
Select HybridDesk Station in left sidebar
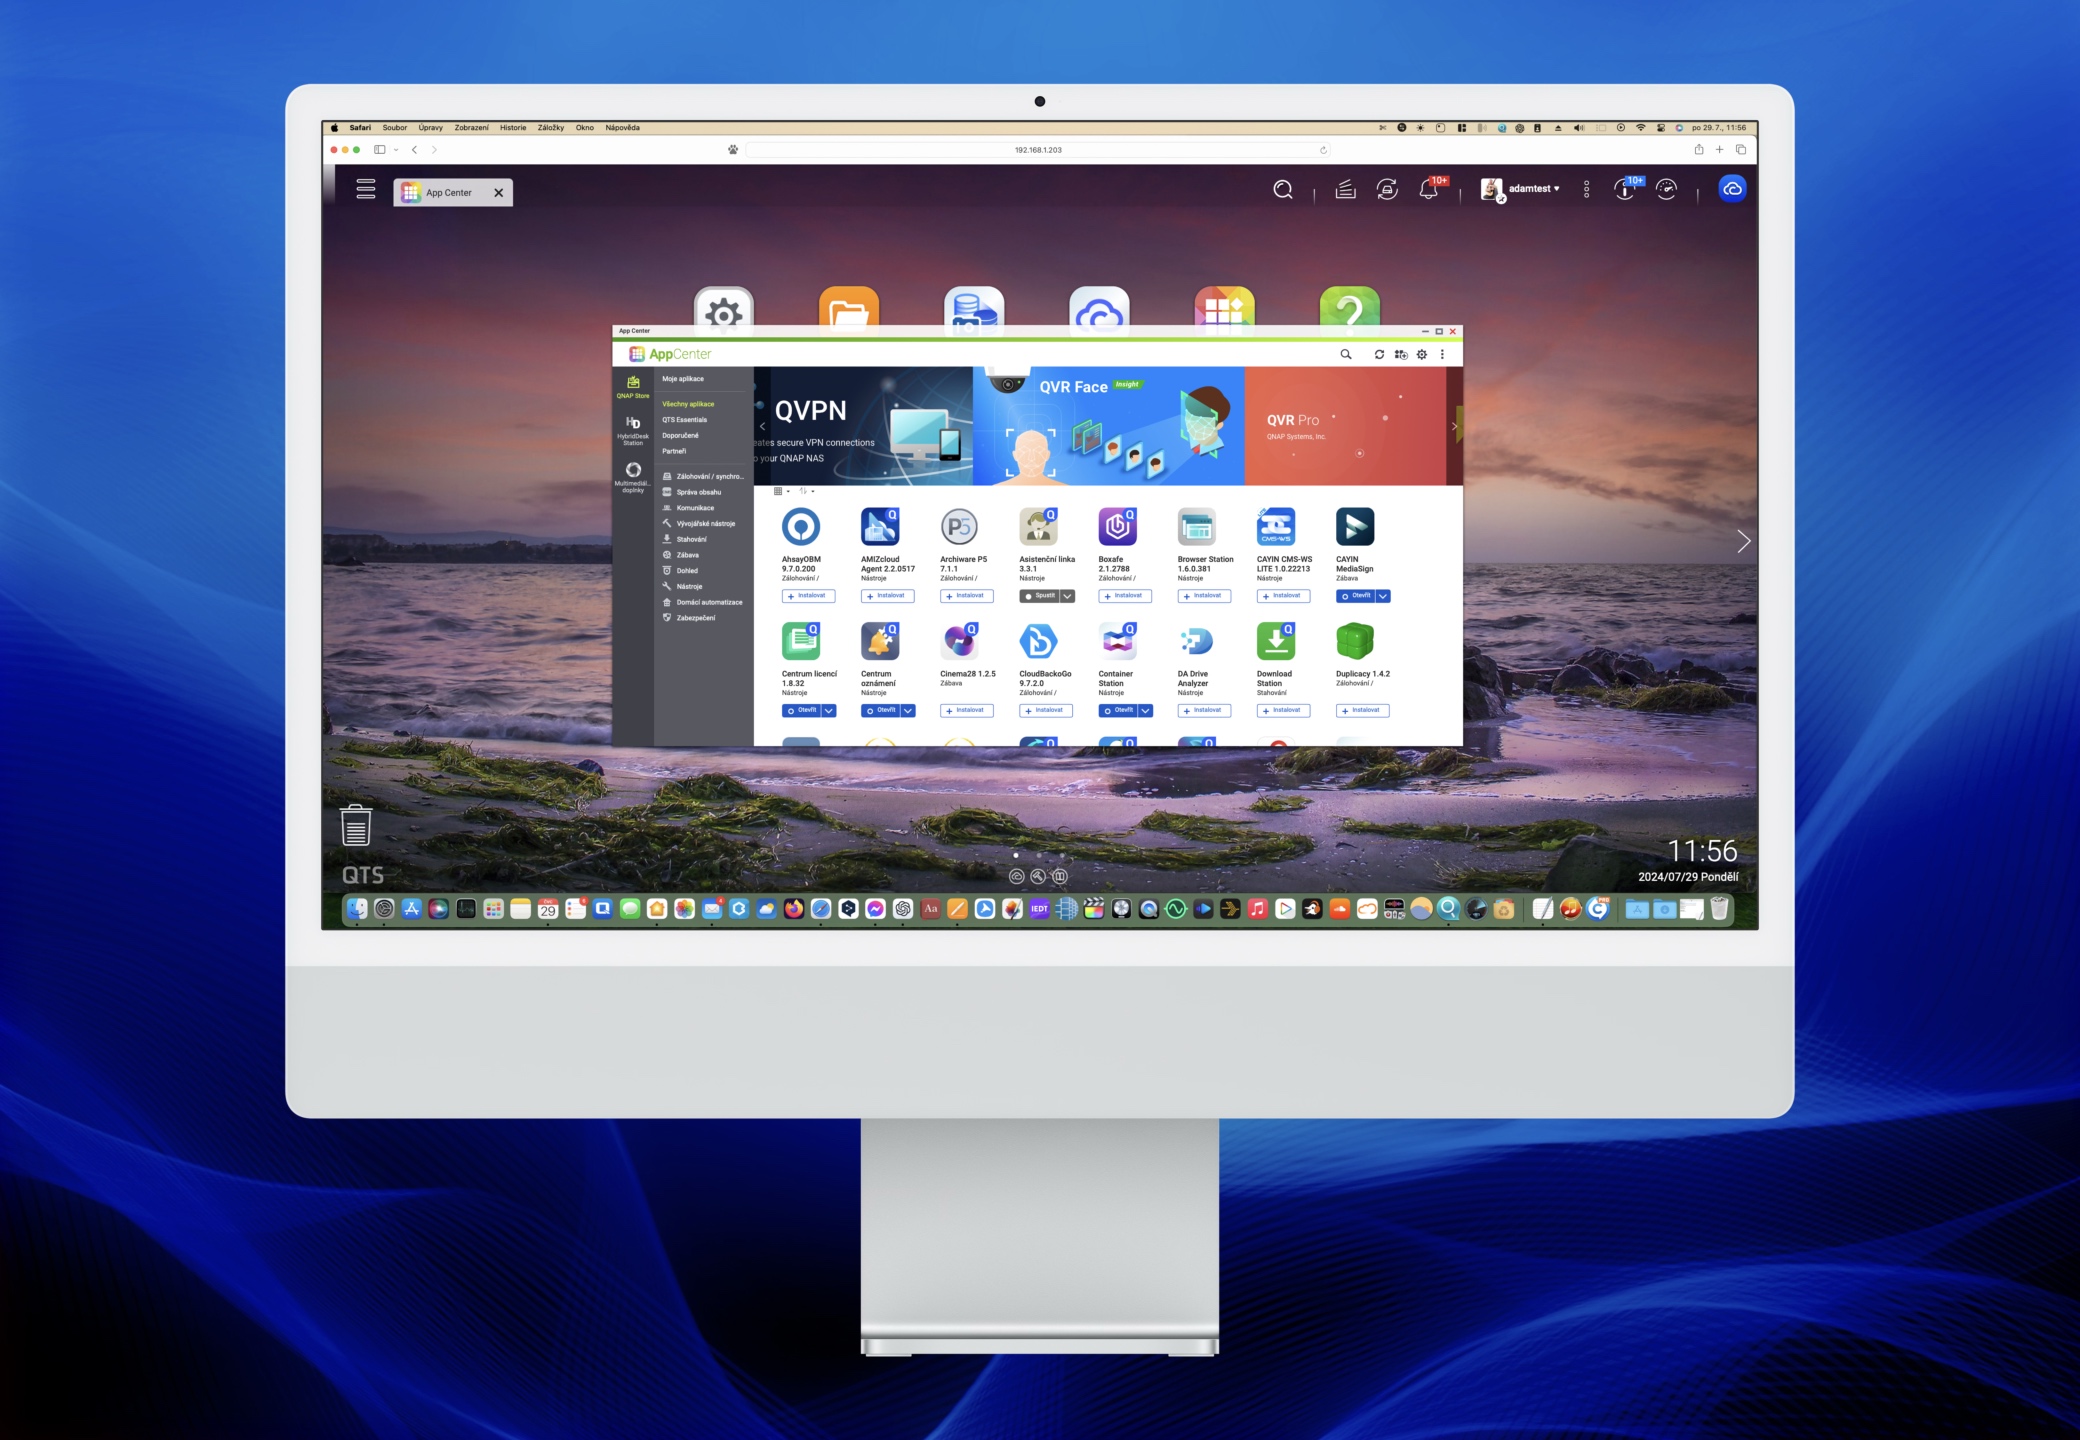633,430
